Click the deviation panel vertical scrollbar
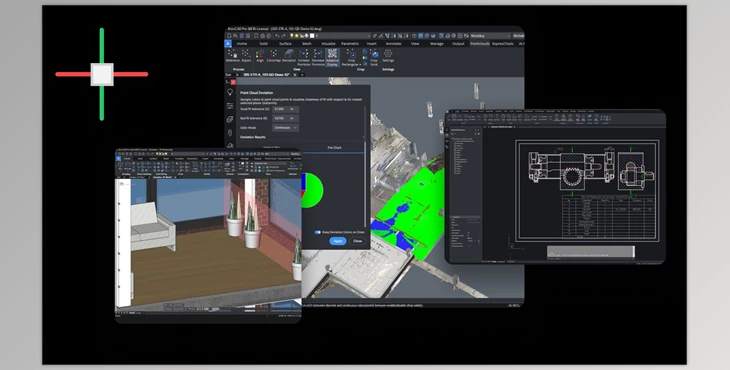The width and height of the screenshot is (730, 370). 365,184
